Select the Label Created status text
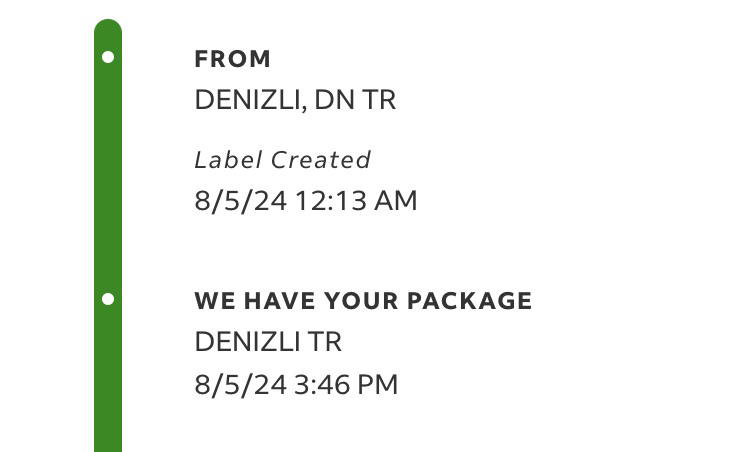Screen dimensions: 748x452 tap(282, 160)
